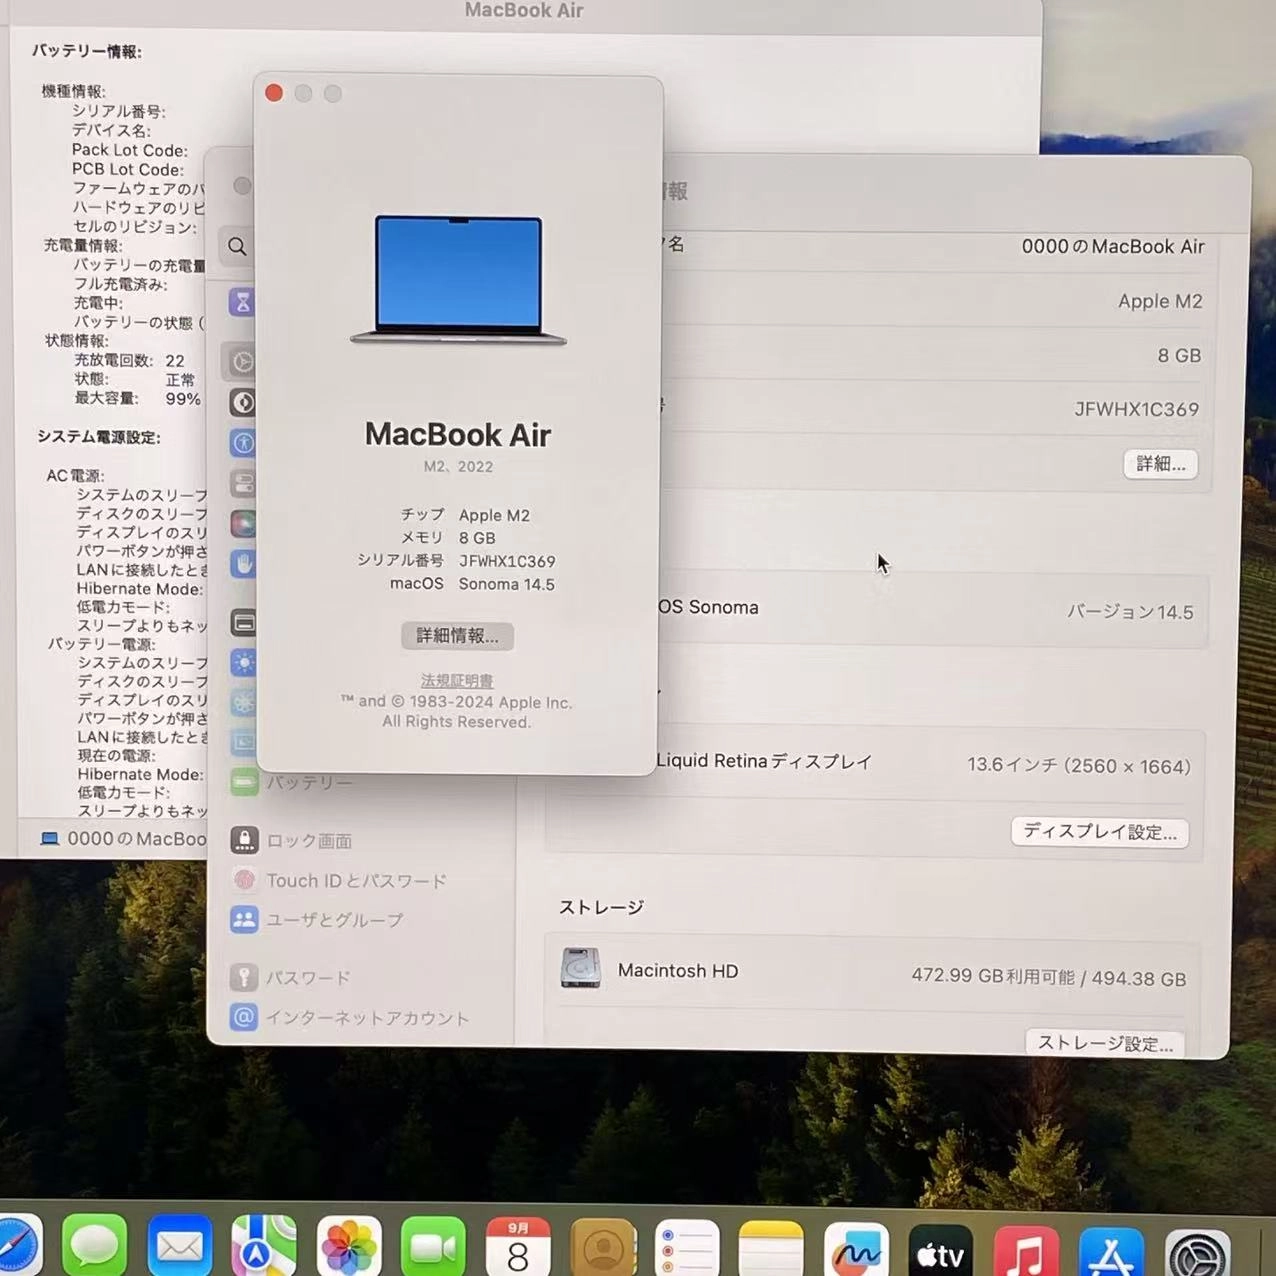
Task: Open Appearance icon in Settings sidebar
Action: (x=243, y=402)
